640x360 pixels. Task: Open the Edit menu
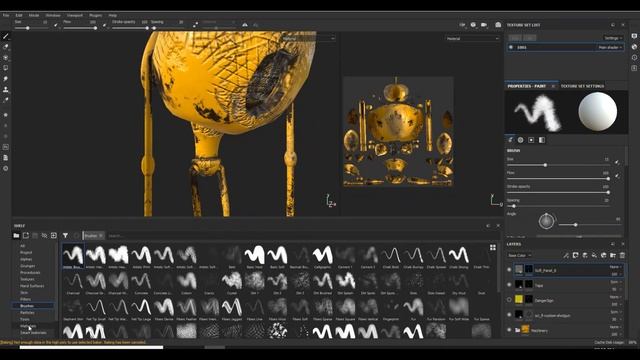[19, 15]
